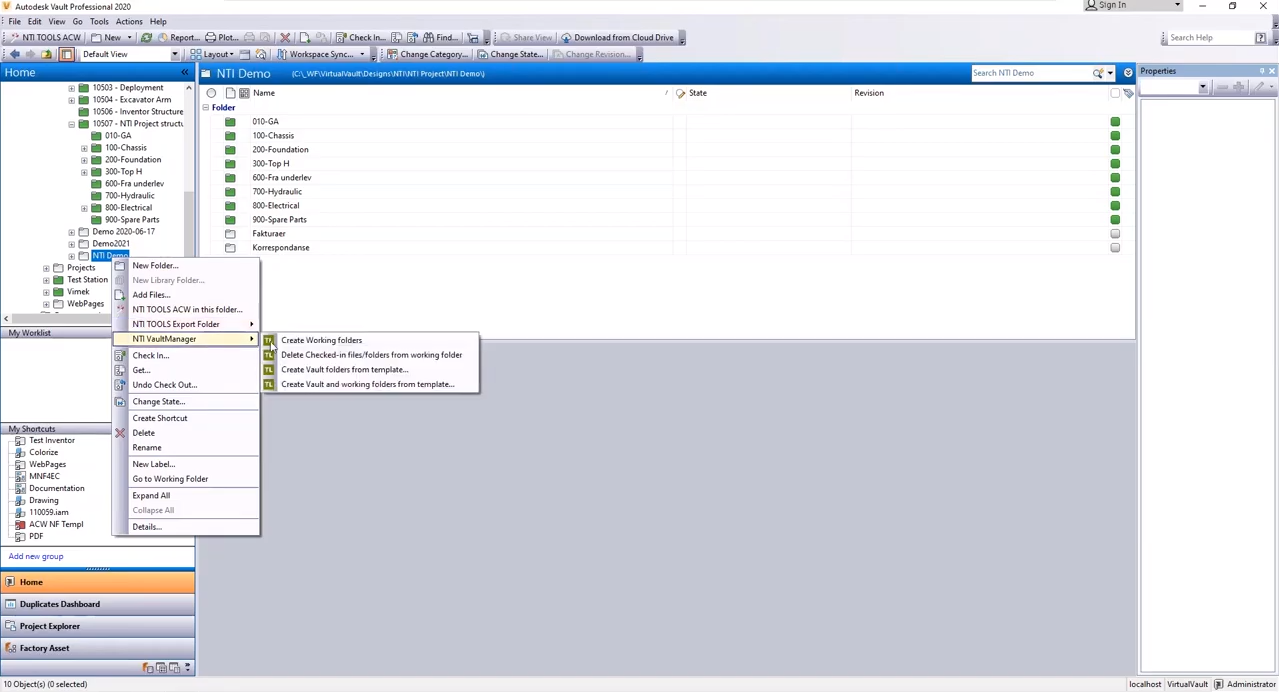Expand the 10503 - Deployment tree node

coord(72,88)
